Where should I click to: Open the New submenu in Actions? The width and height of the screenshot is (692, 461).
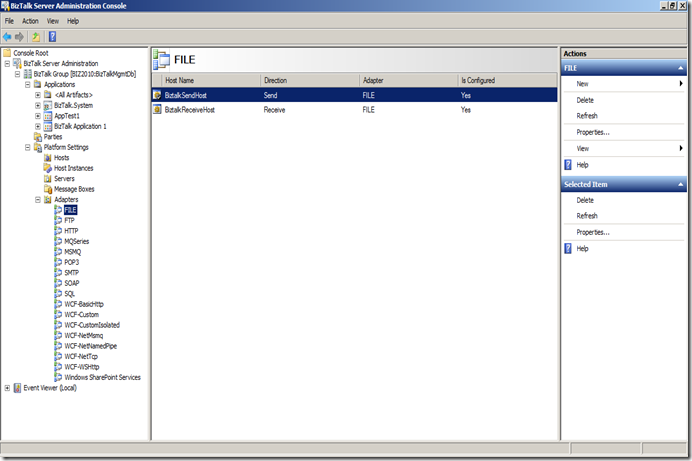coord(624,84)
